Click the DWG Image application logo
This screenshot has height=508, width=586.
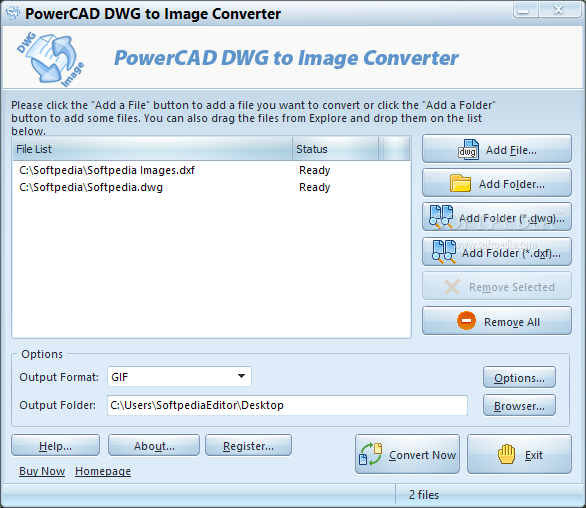[50, 59]
